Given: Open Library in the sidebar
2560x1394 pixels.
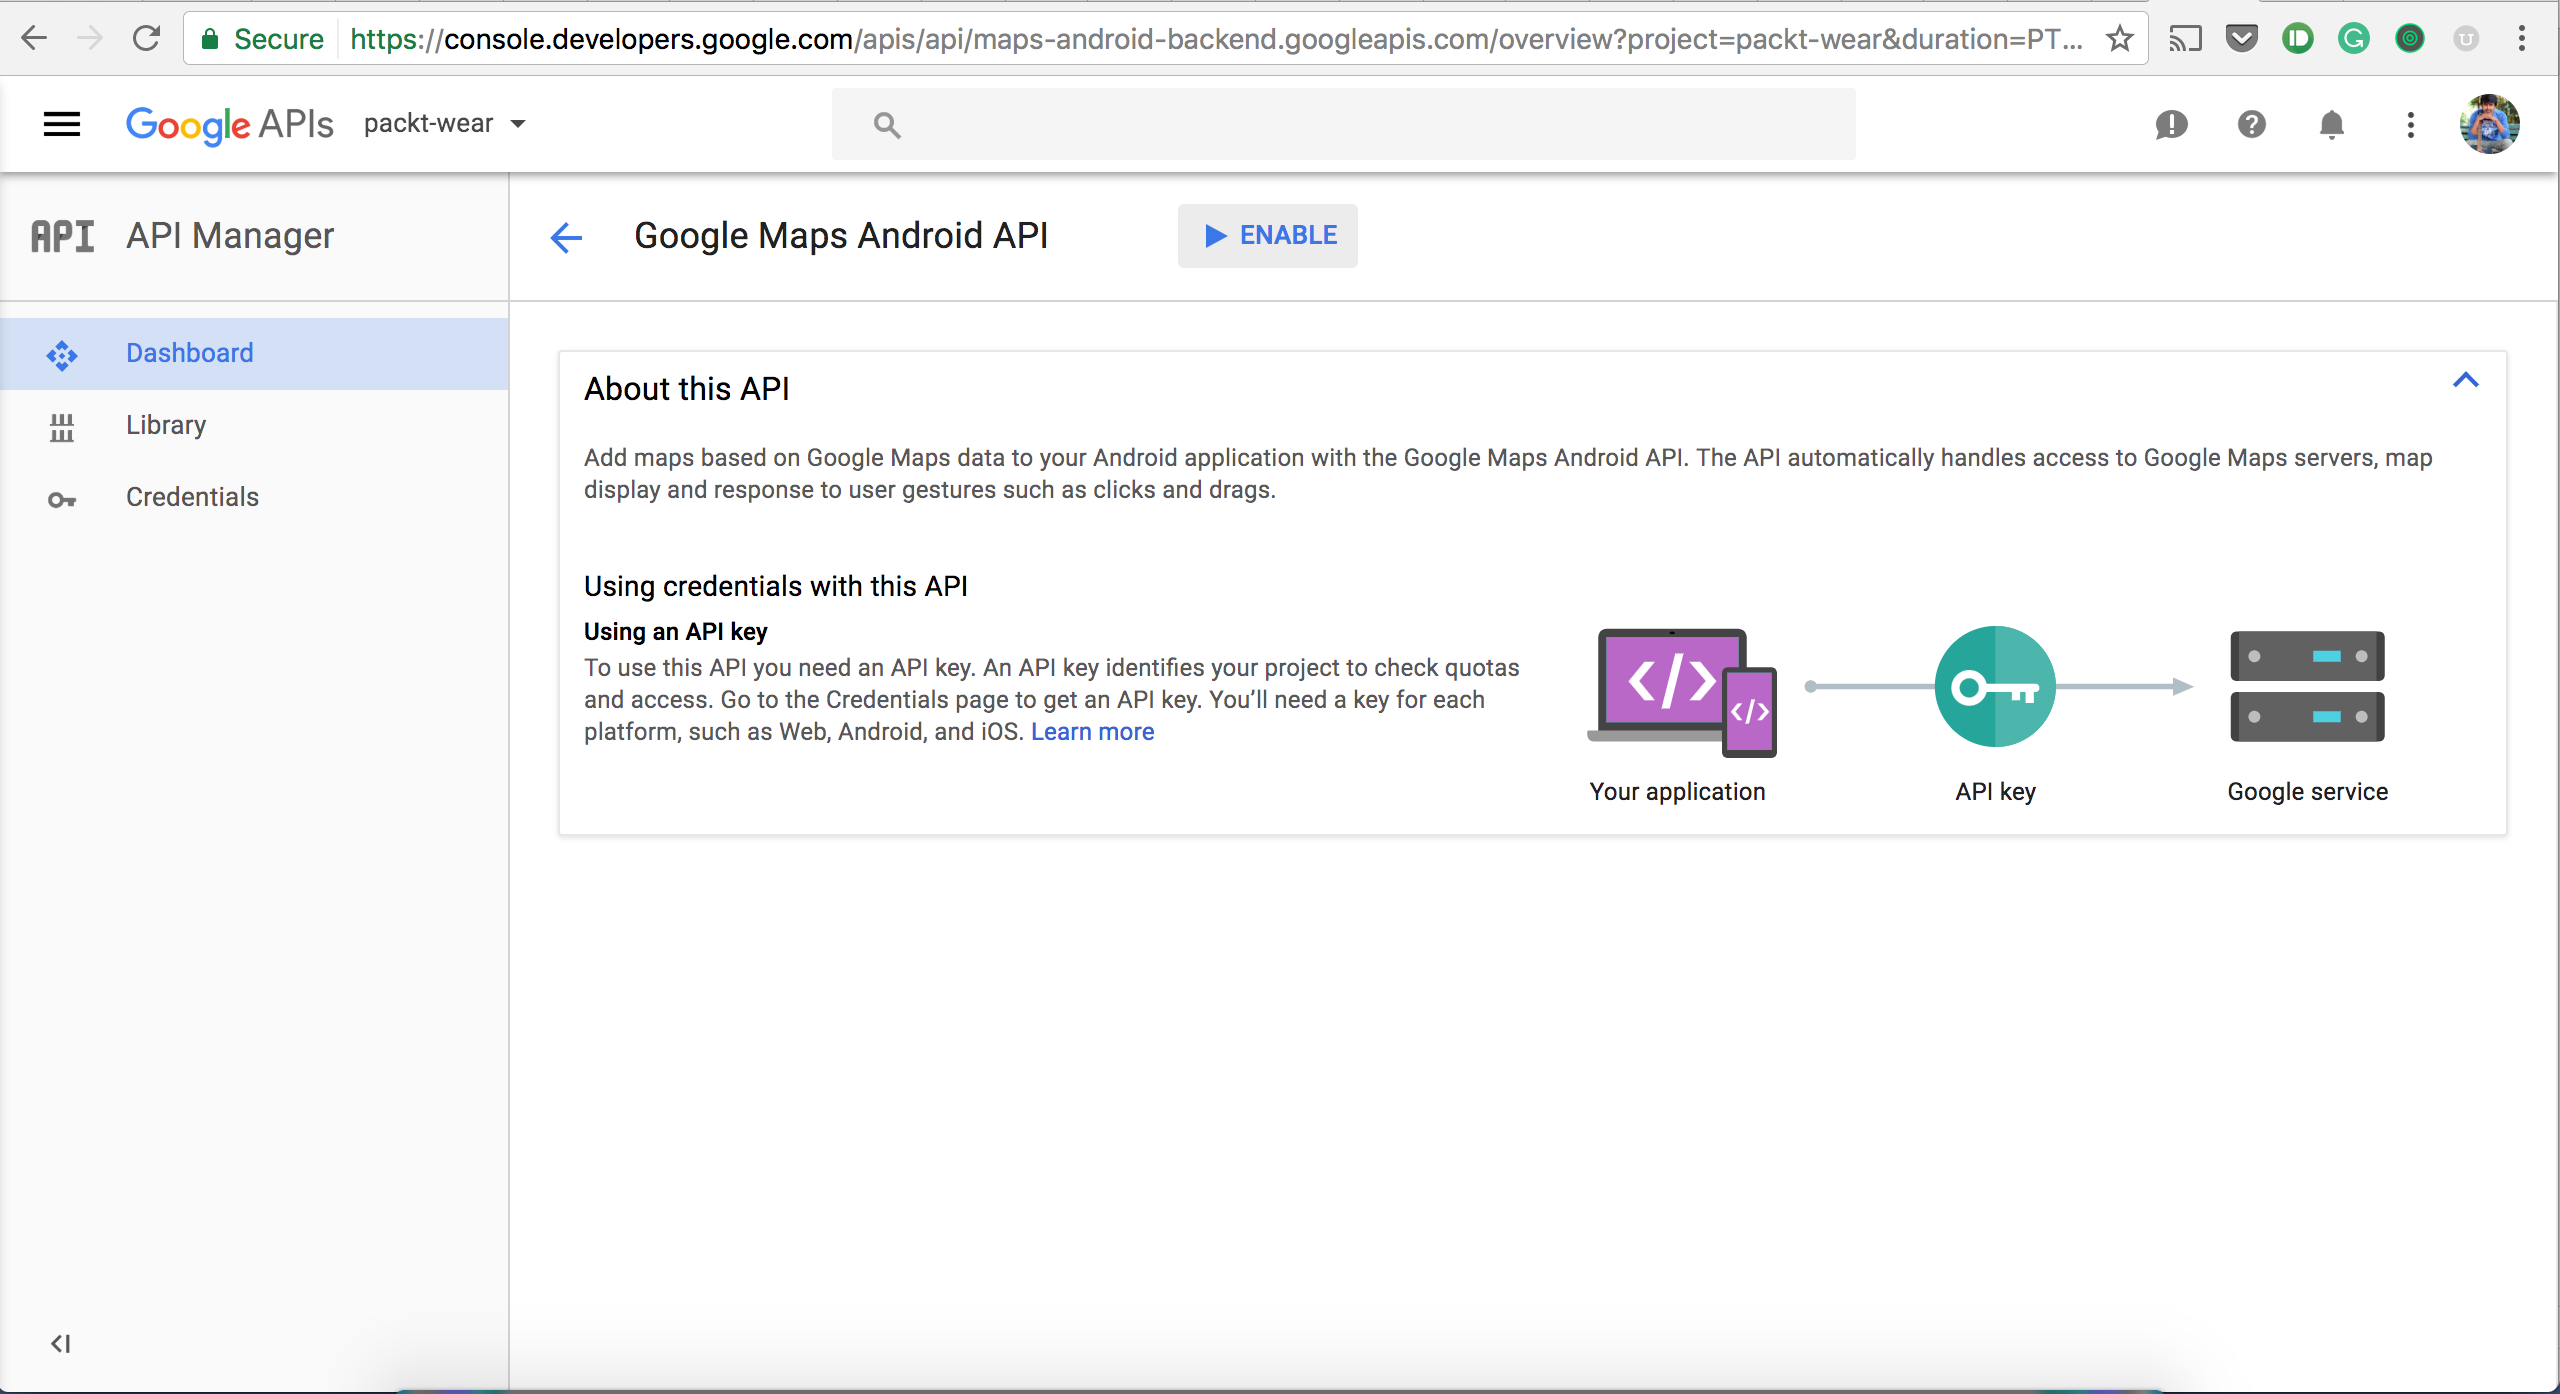Looking at the screenshot, I should coord(254,425).
